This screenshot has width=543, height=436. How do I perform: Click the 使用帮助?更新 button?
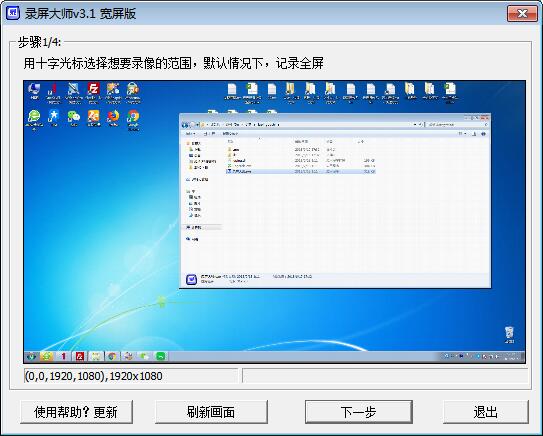pos(77,412)
